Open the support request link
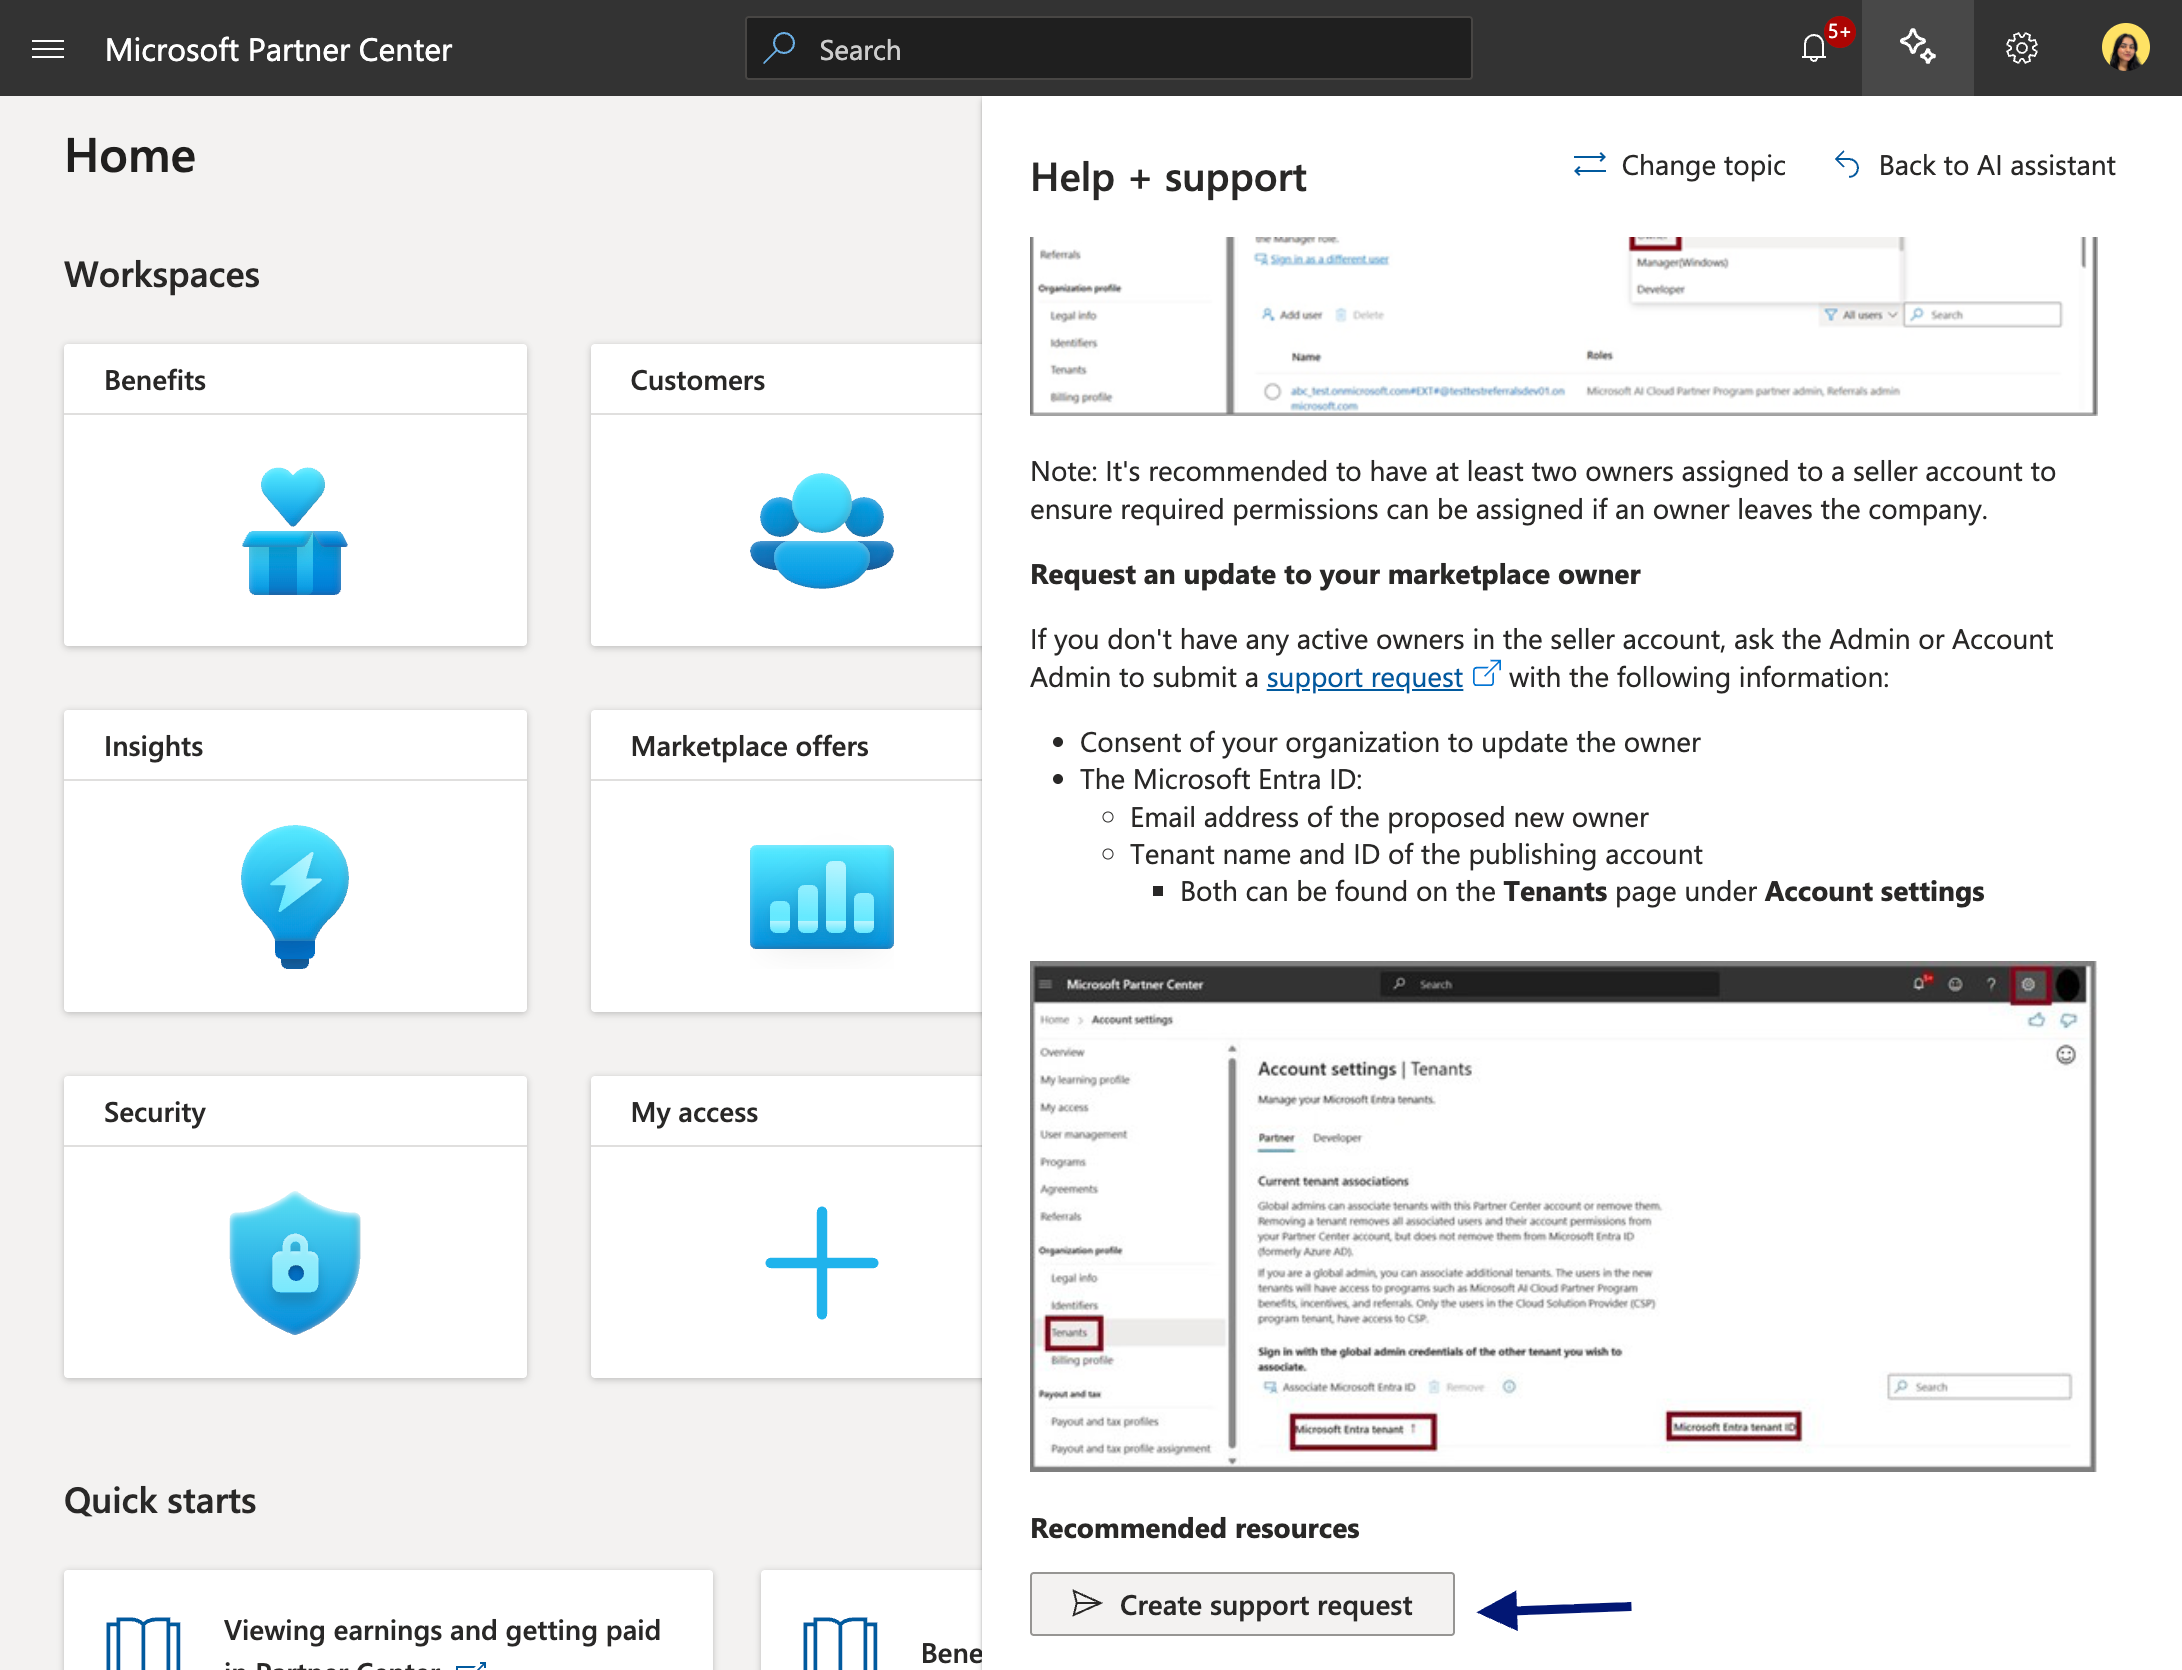Image resolution: width=2182 pixels, height=1670 pixels. (x=1364, y=677)
